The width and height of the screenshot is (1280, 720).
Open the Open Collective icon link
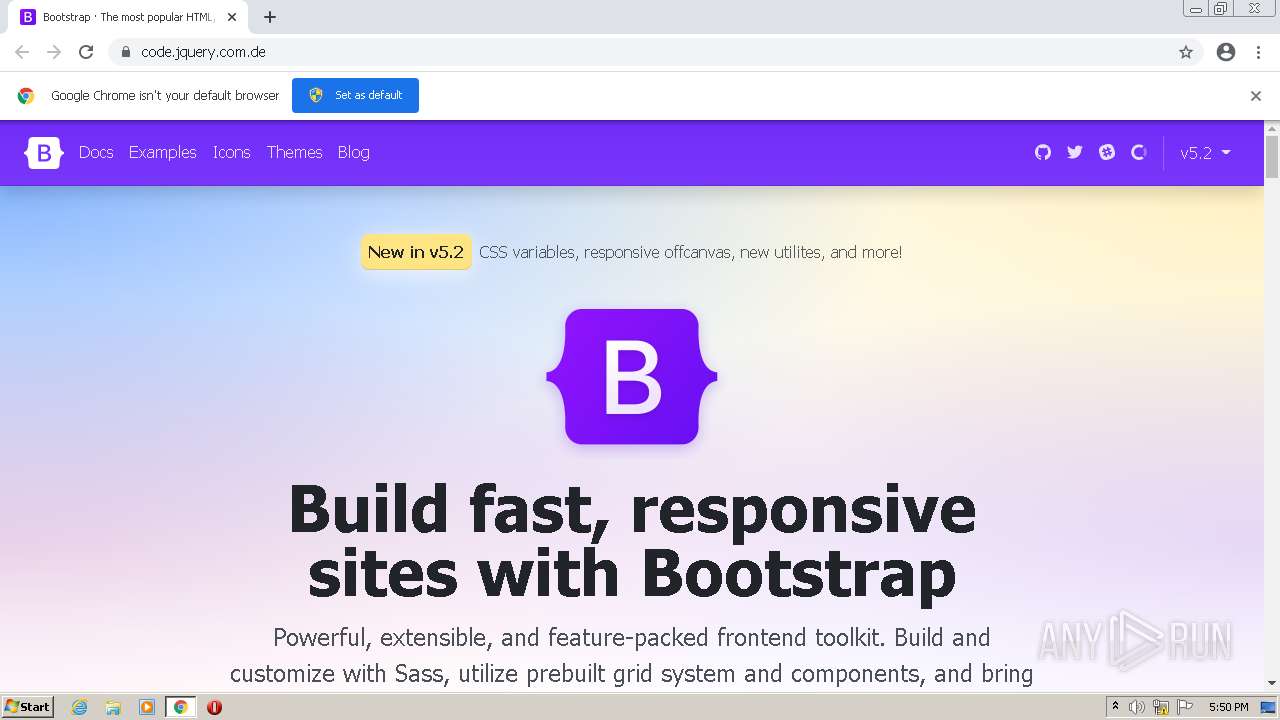point(1138,152)
